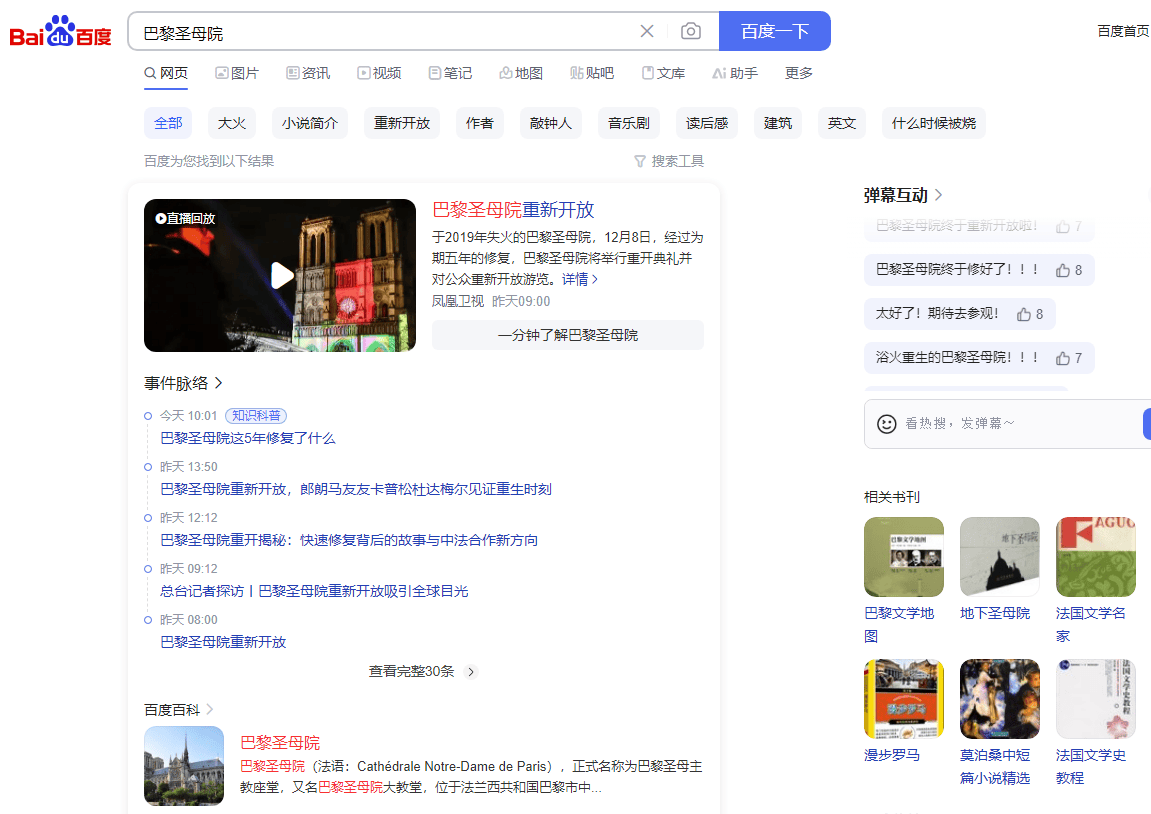Open the 巴黎圣母院重新开放 headline
1151x814 pixels.
[x=513, y=210]
